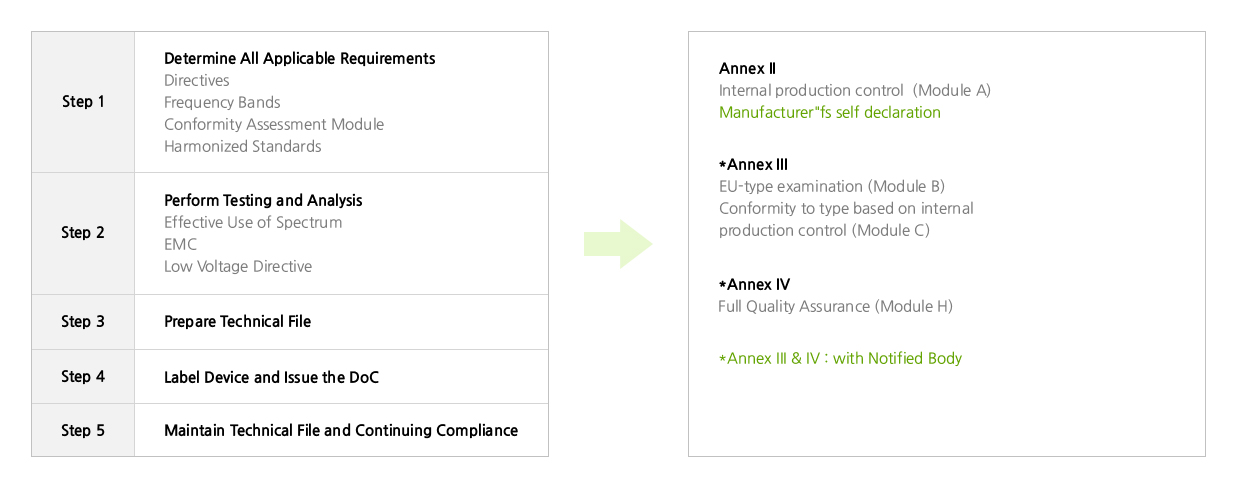Select the Step 2 cell

point(83,233)
